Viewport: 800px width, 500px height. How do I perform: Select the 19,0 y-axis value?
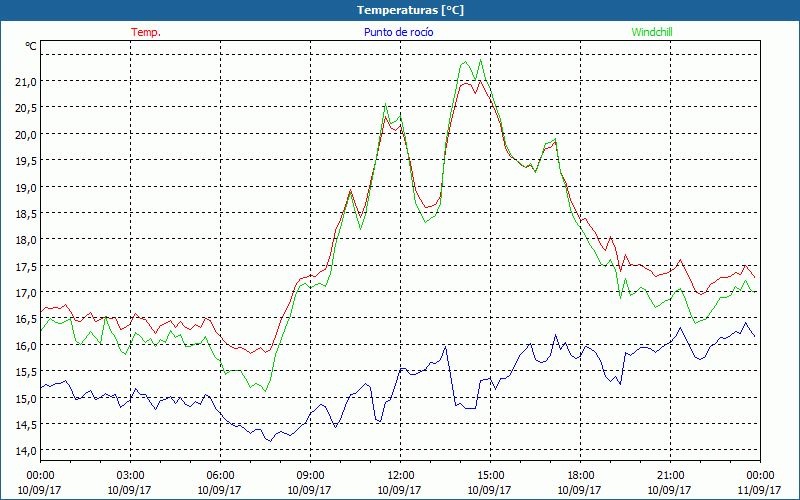[x=27, y=187]
